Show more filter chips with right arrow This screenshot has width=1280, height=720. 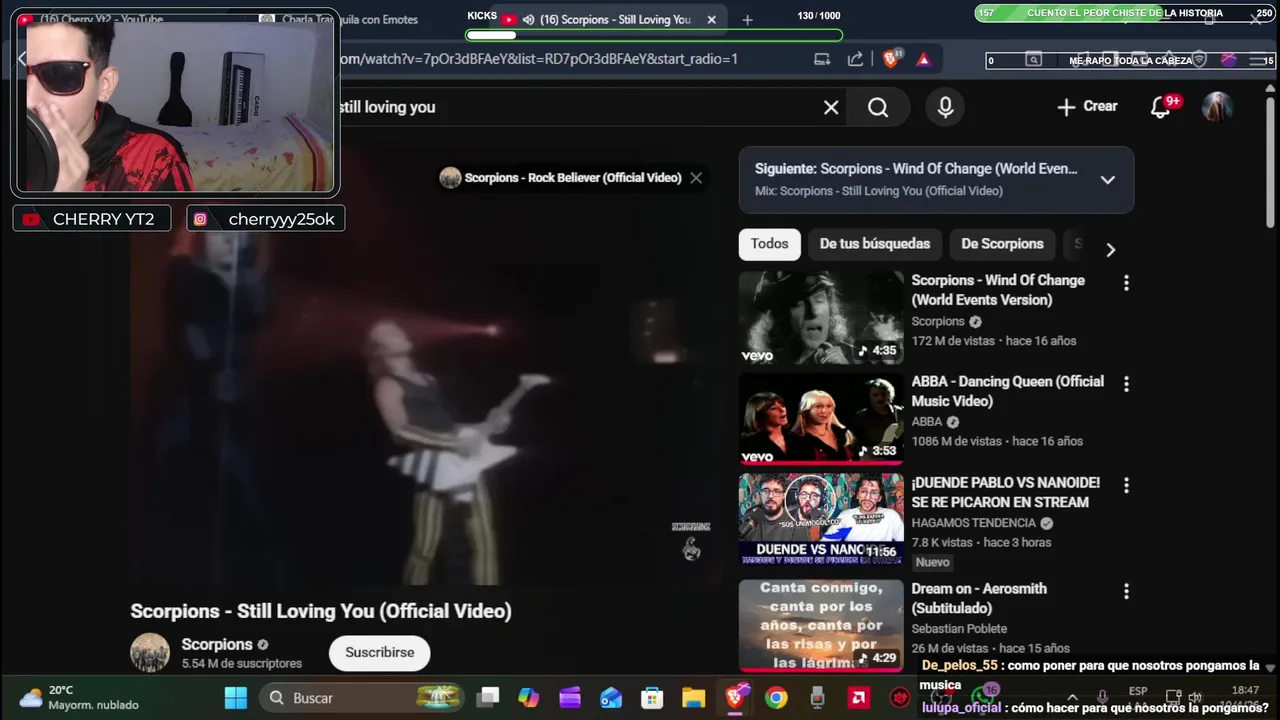(1110, 250)
